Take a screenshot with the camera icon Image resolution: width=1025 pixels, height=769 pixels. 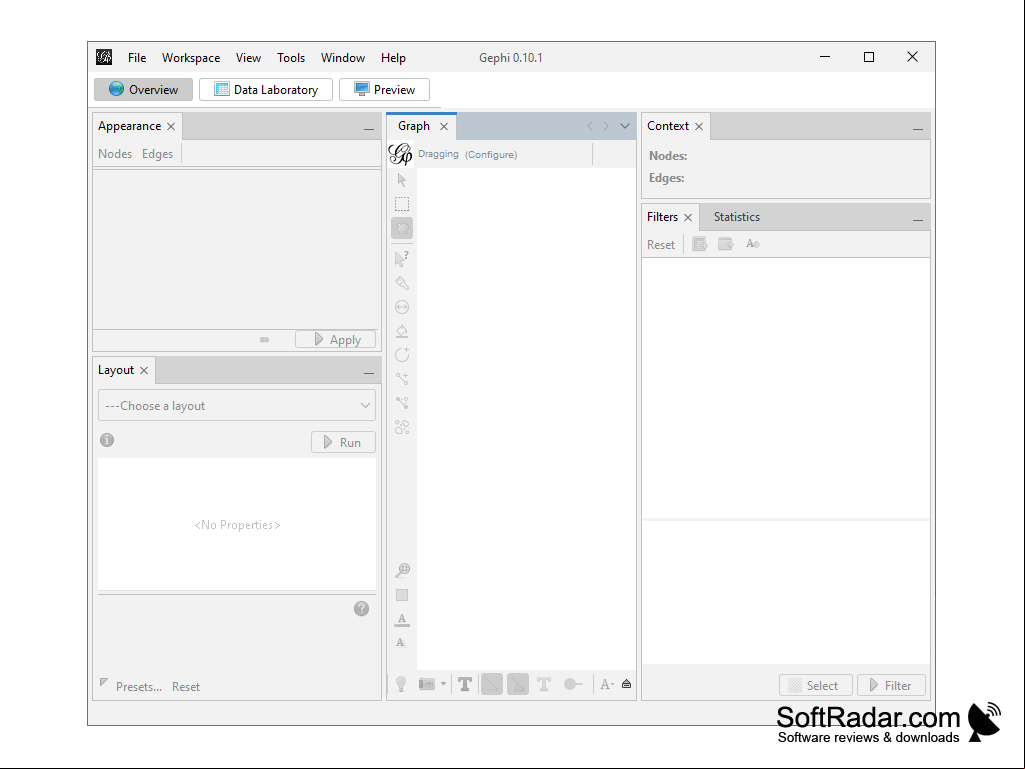426,684
